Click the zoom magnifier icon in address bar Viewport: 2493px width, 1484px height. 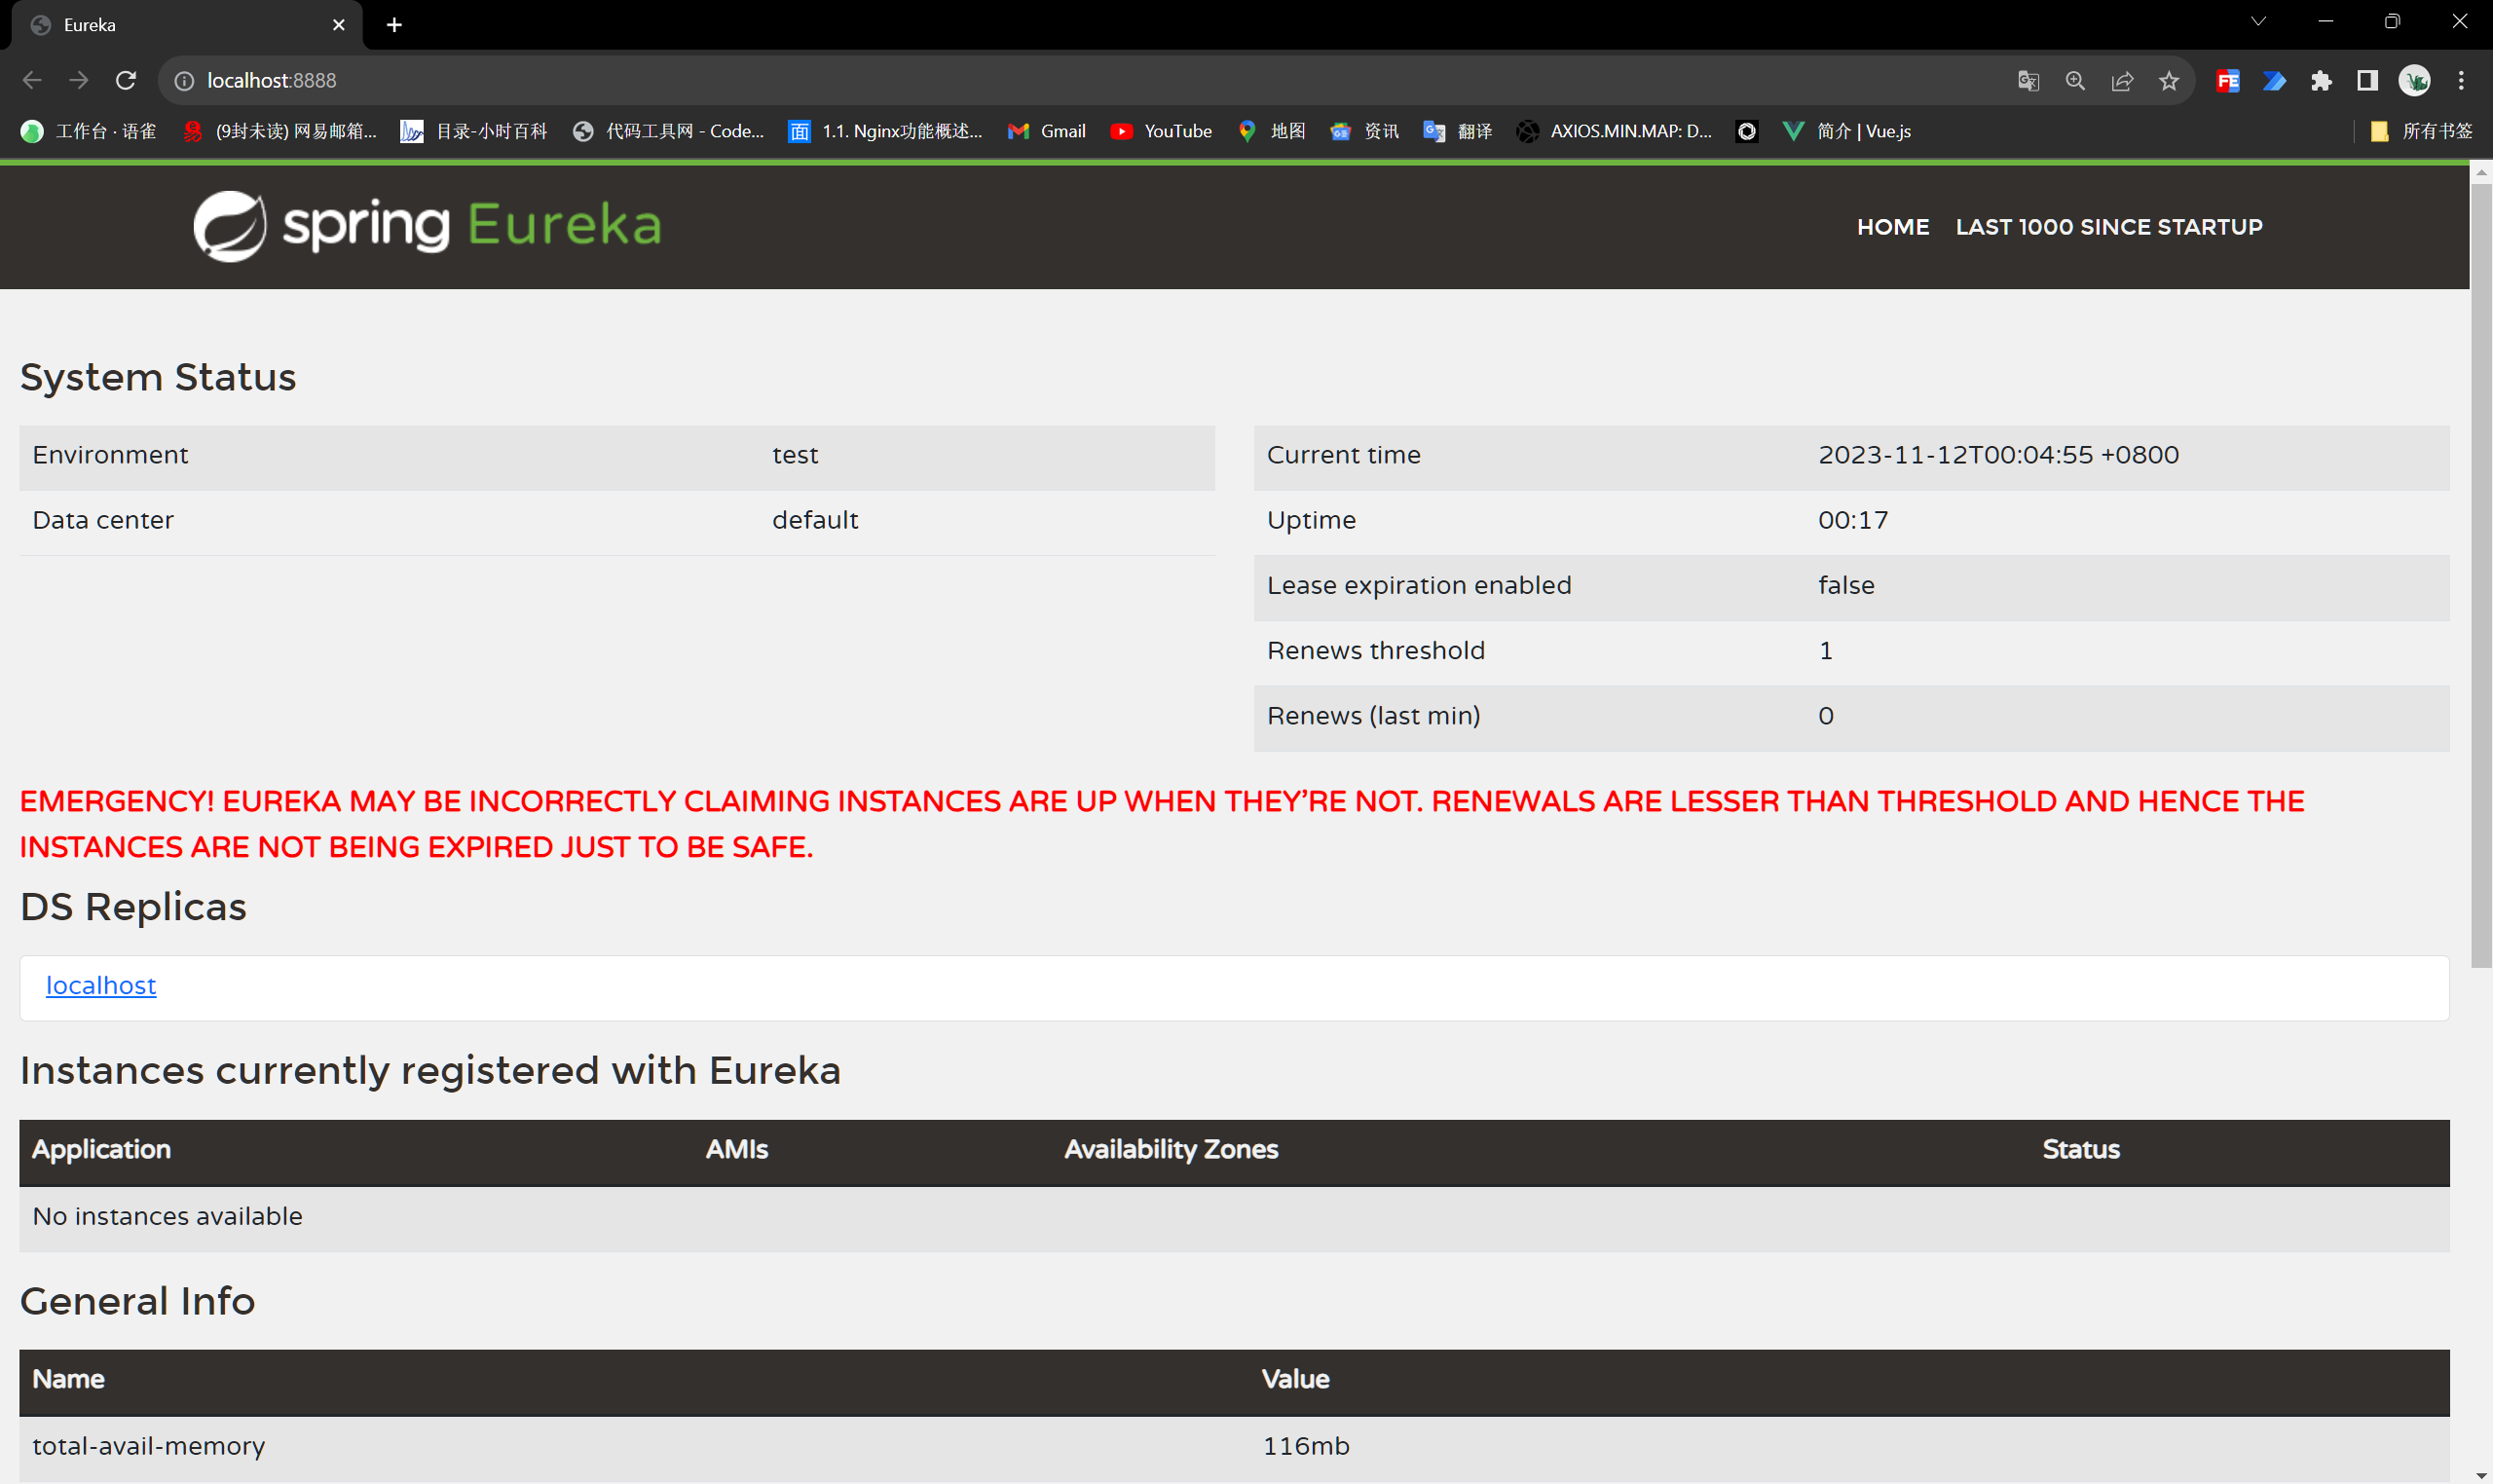click(x=2075, y=81)
